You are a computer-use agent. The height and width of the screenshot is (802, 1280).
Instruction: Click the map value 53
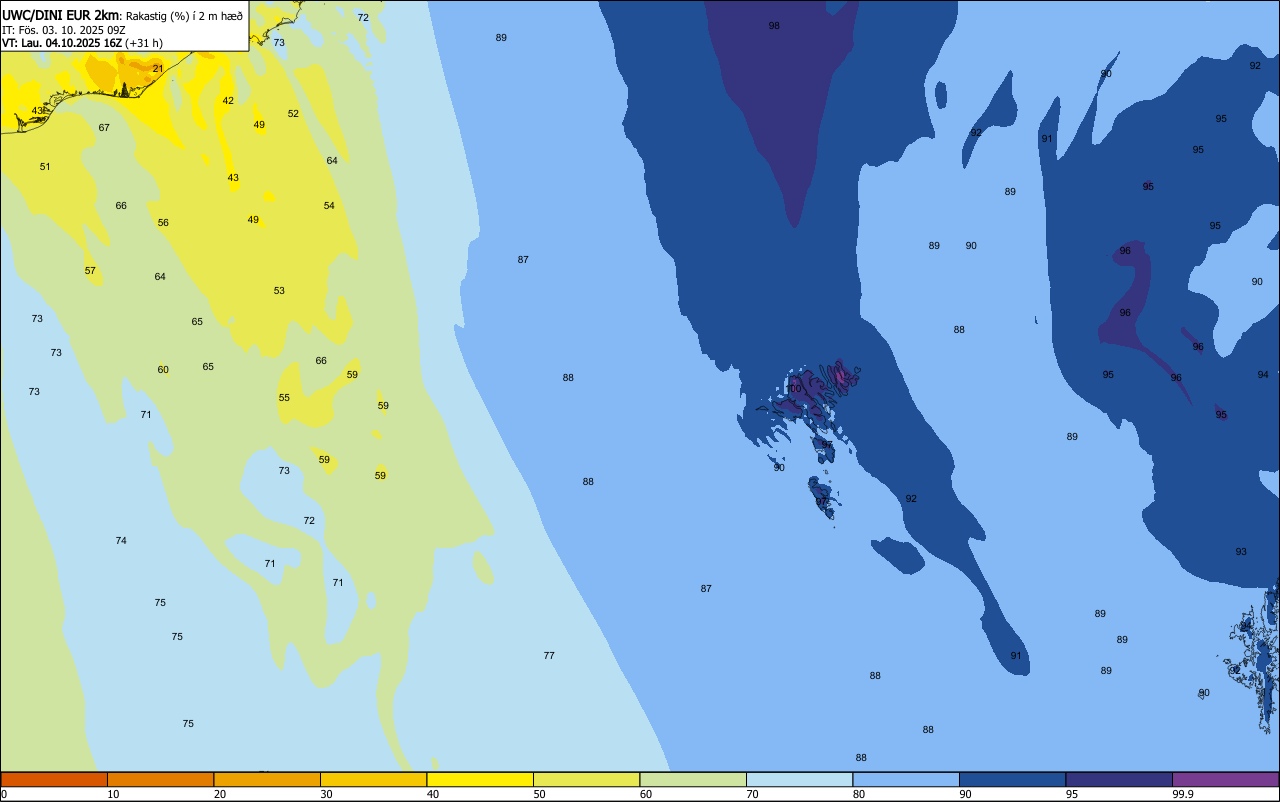[x=279, y=291]
